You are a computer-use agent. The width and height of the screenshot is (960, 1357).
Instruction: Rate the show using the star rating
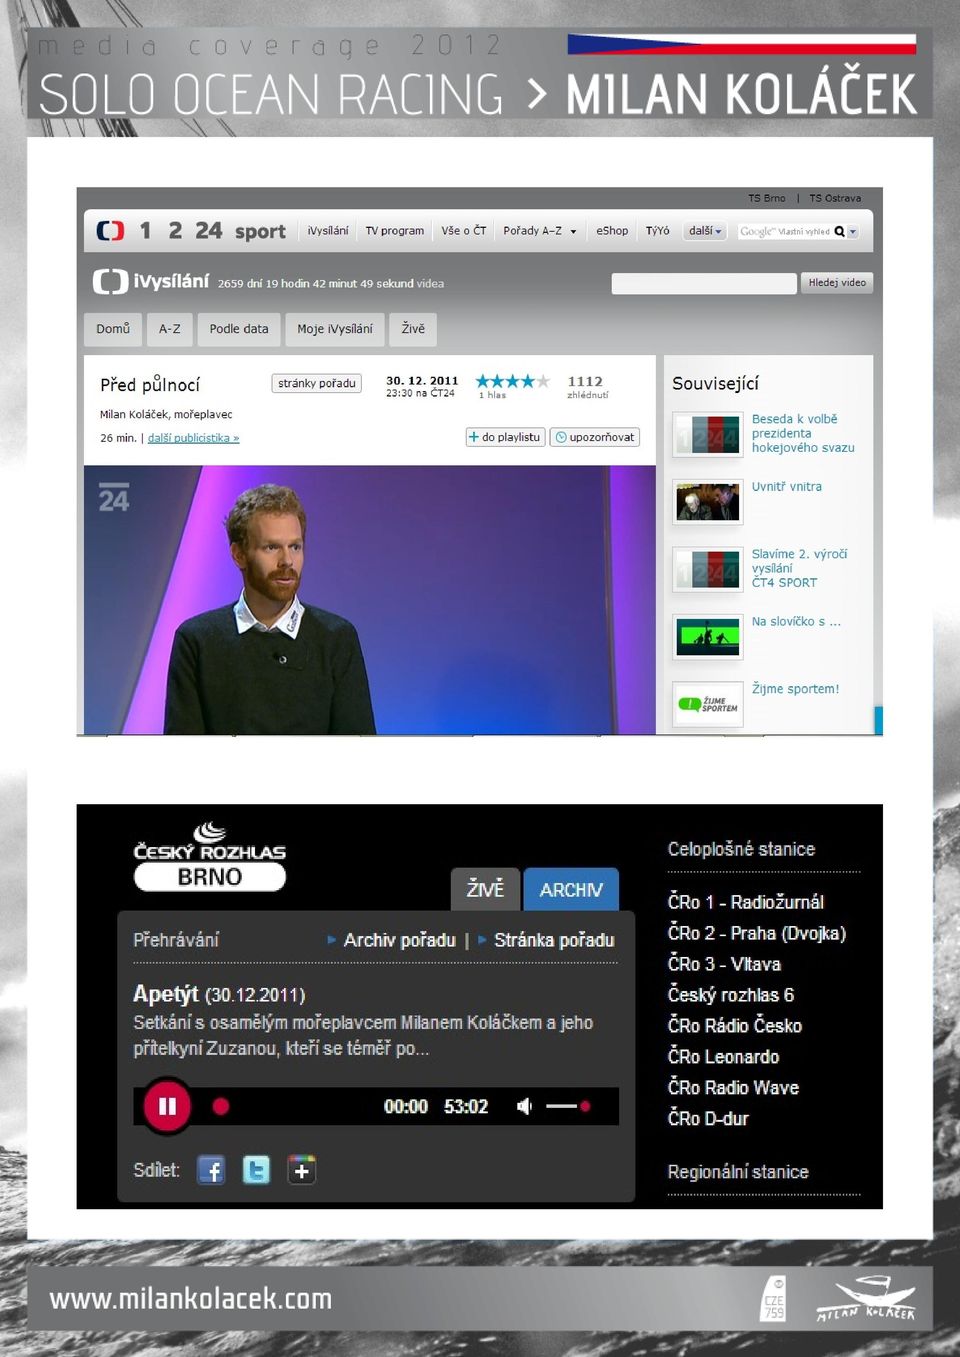click(x=512, y=381)
